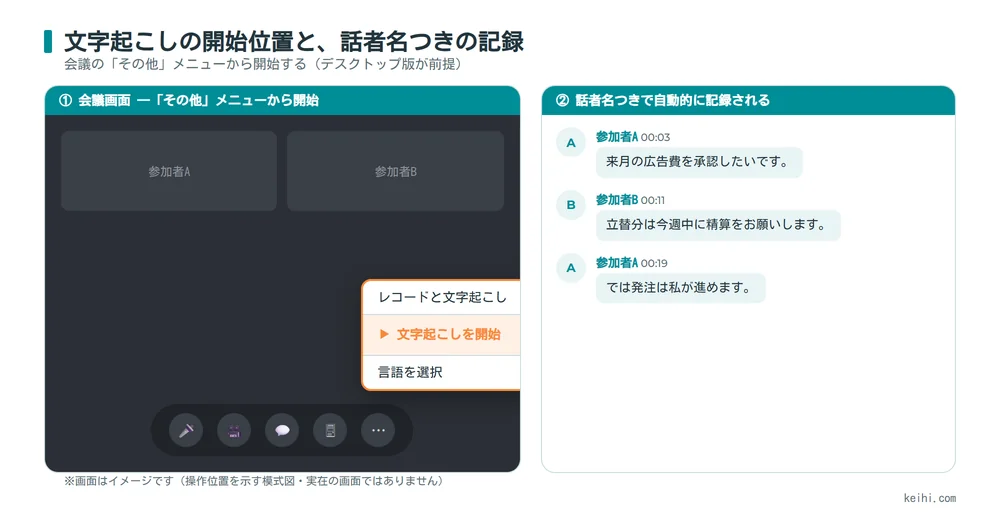The width and height of the screenshot is (1000, 523).
Task: Click speaker name 参加者A at 00:19
Action: 617,263
